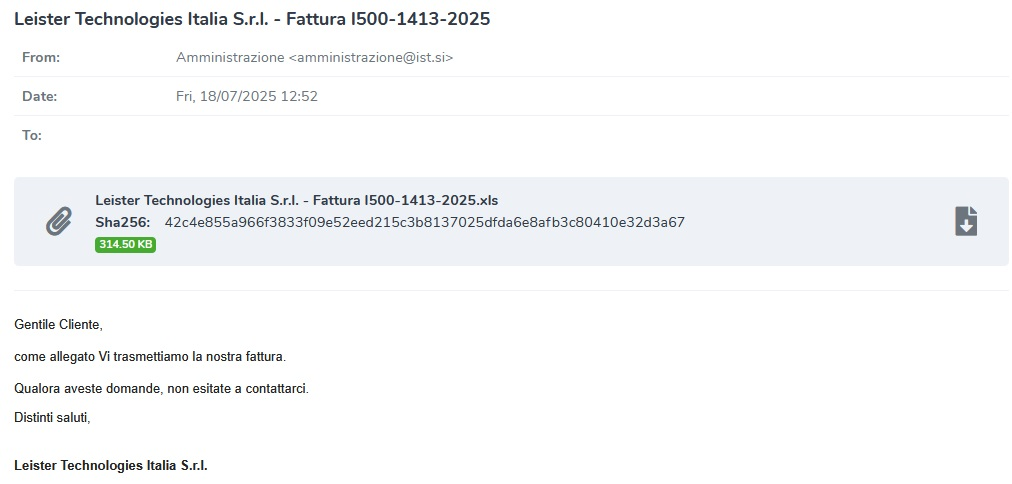The width and height of the screenshot is (1012, 484).
Task: Click the Gentile Cliente greeting line
Action: click(59, 325)
